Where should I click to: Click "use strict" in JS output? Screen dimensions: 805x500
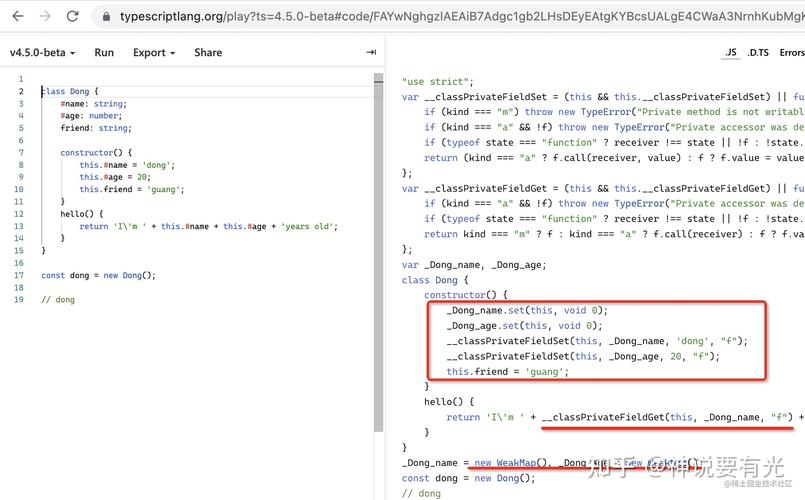click(438, 82)
